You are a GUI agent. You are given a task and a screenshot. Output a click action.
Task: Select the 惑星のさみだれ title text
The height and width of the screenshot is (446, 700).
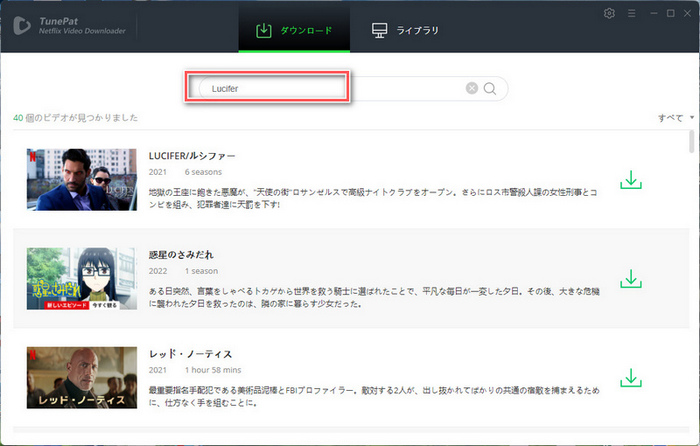pyautogui.click(x=181, y=255)
